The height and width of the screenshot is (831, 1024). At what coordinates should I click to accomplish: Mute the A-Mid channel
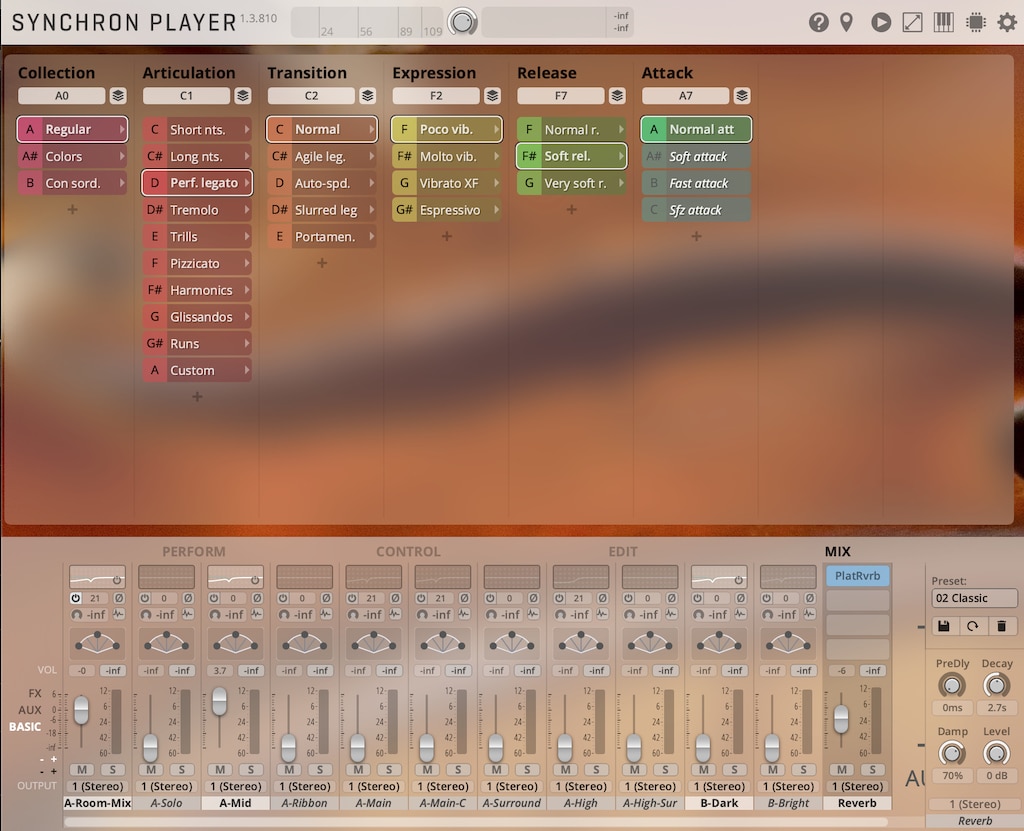point(220,770)
